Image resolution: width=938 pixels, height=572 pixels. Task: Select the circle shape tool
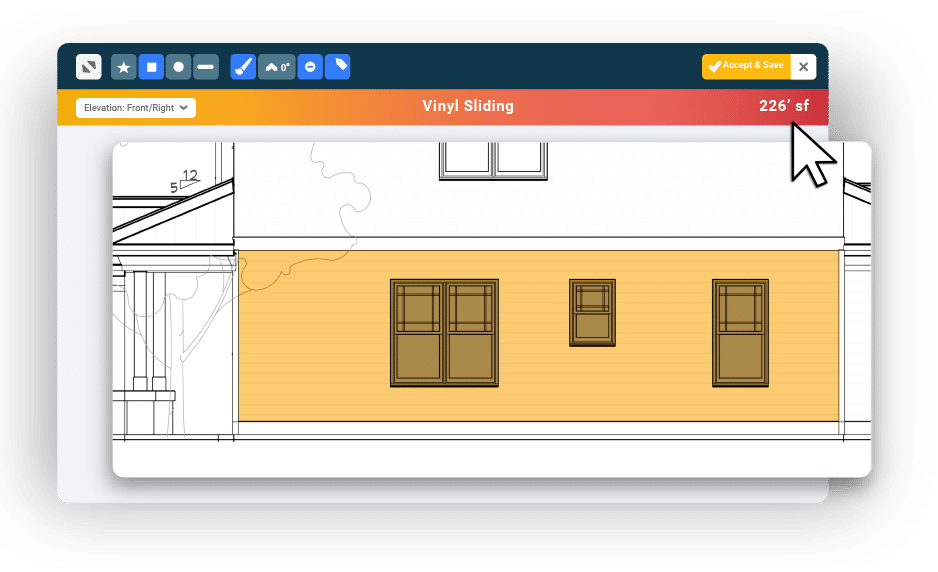click(x=178, y=67)
